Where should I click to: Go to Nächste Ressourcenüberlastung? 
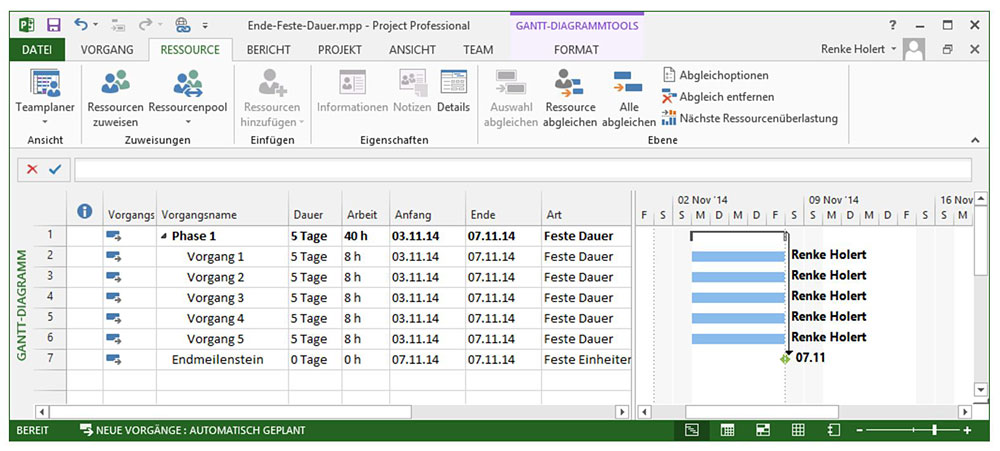[x=750, y=118]
